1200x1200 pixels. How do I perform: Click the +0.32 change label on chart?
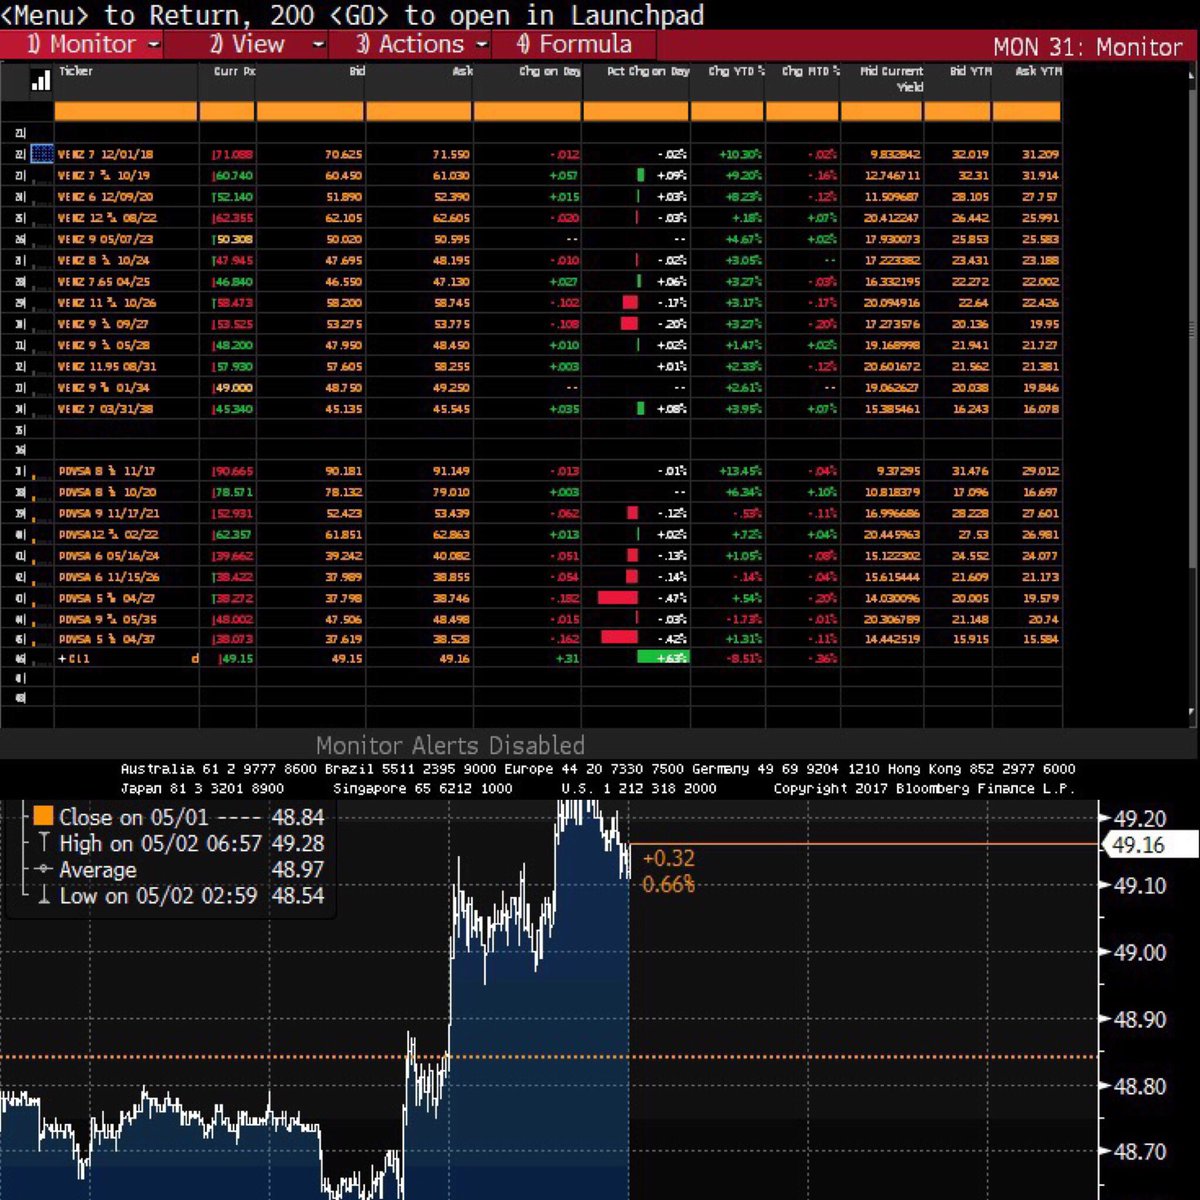click(668, 858)
